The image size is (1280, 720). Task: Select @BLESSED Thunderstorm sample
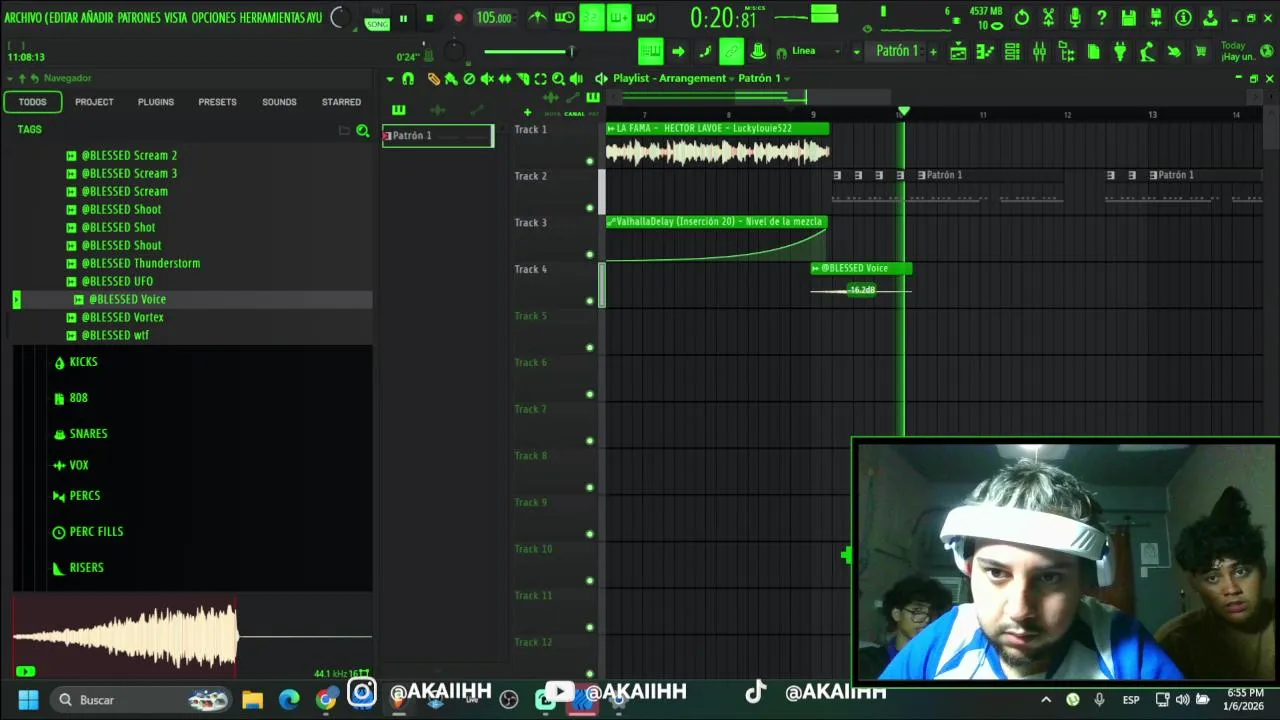click(140, 263)
